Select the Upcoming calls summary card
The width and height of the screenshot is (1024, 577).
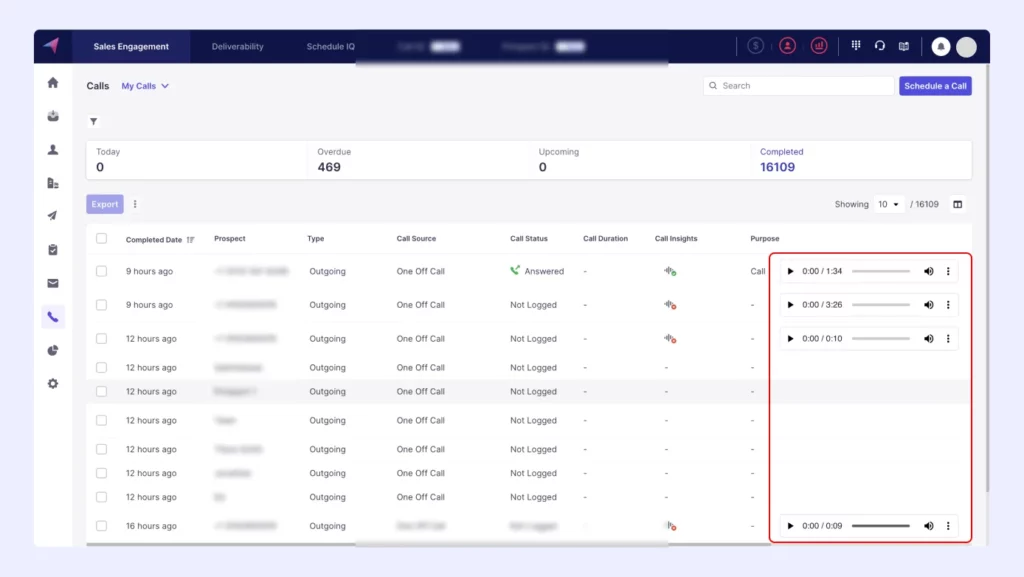point(639,160)
